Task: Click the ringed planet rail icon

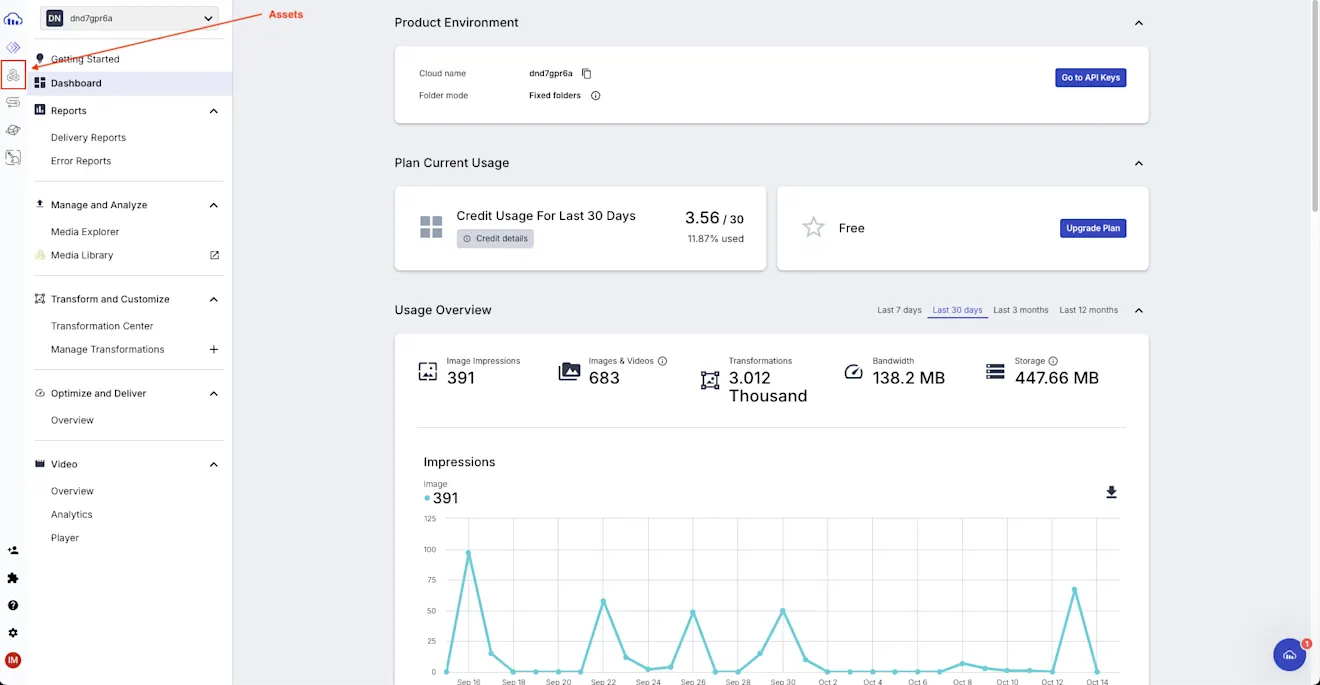Action: click(13, 130)
